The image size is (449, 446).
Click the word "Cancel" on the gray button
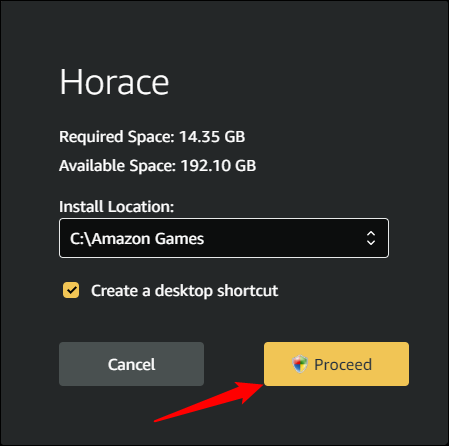pos(131,364)
